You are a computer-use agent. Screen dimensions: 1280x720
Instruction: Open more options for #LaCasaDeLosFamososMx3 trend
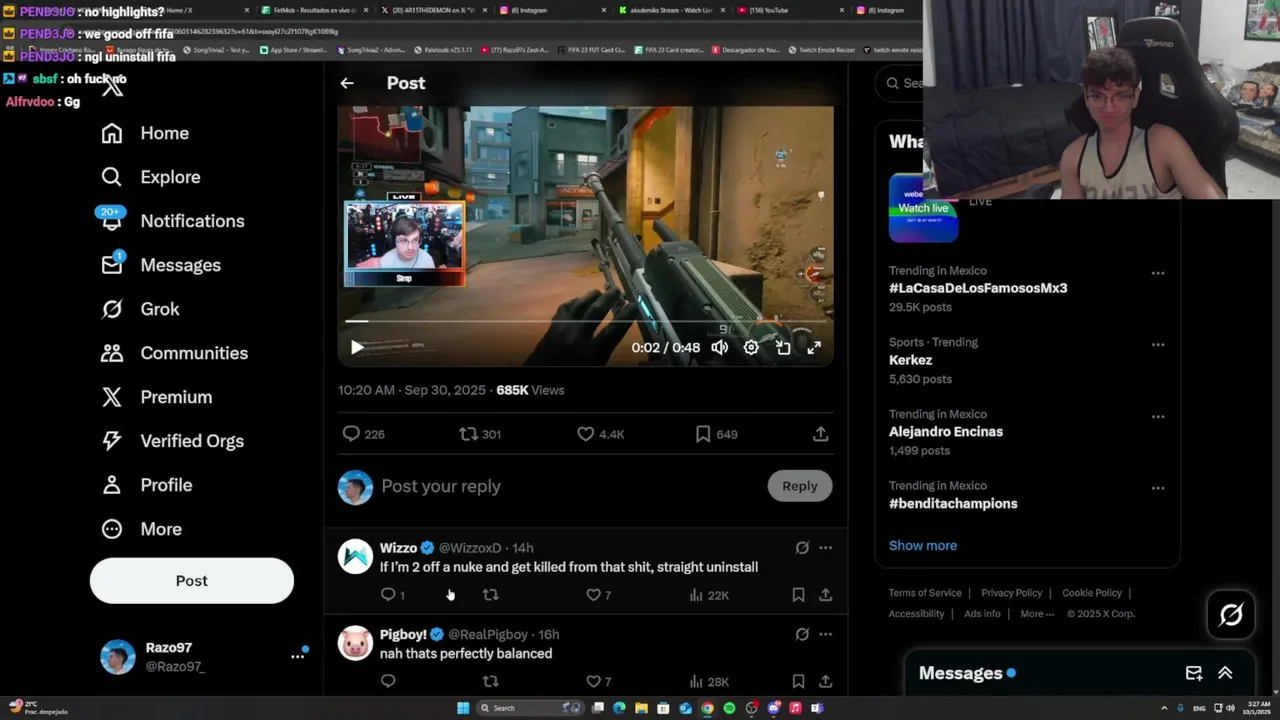[x=1157, y=273]
